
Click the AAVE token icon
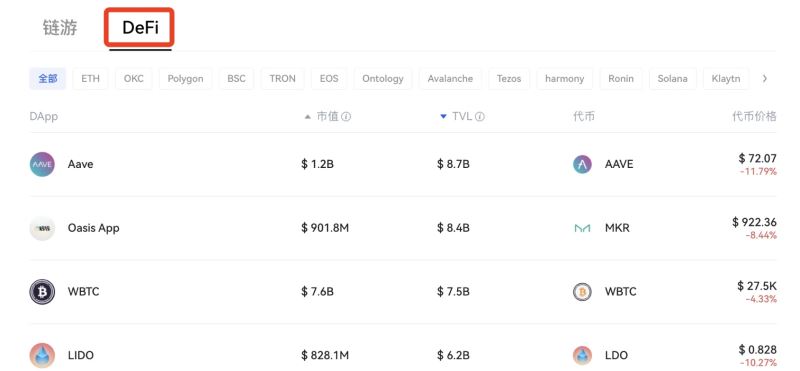click(x=582, y=164)
